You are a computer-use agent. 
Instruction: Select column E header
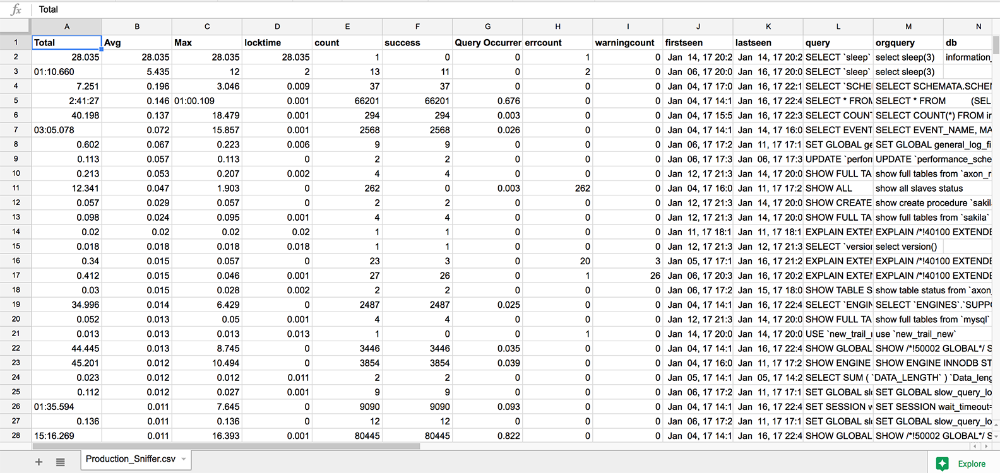point(347,27)
